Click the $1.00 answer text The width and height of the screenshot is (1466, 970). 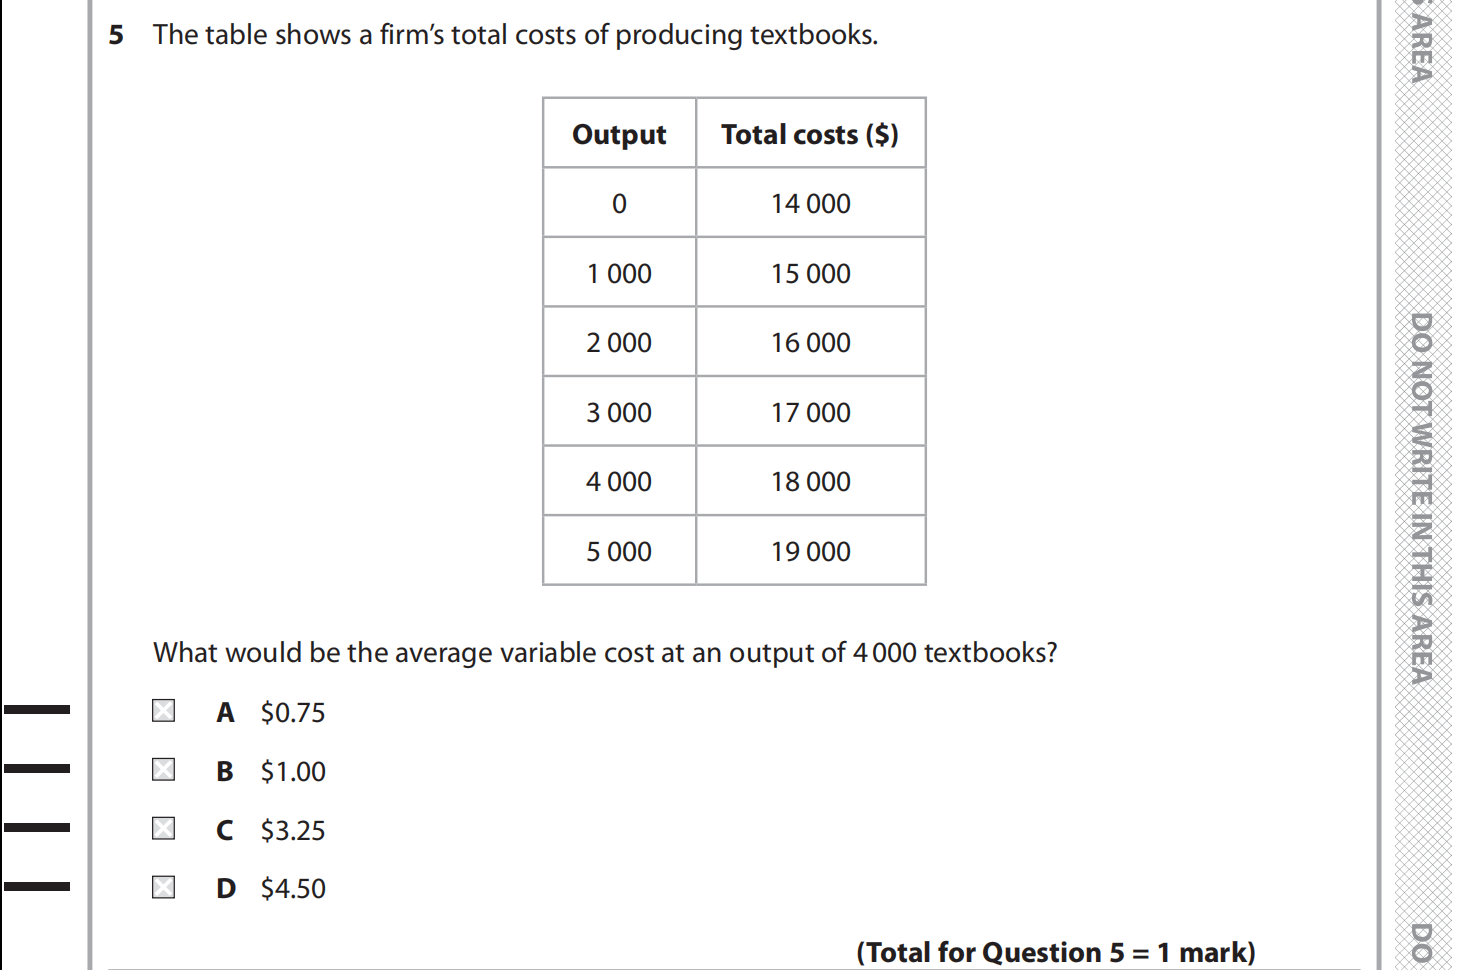coord(293,772)
